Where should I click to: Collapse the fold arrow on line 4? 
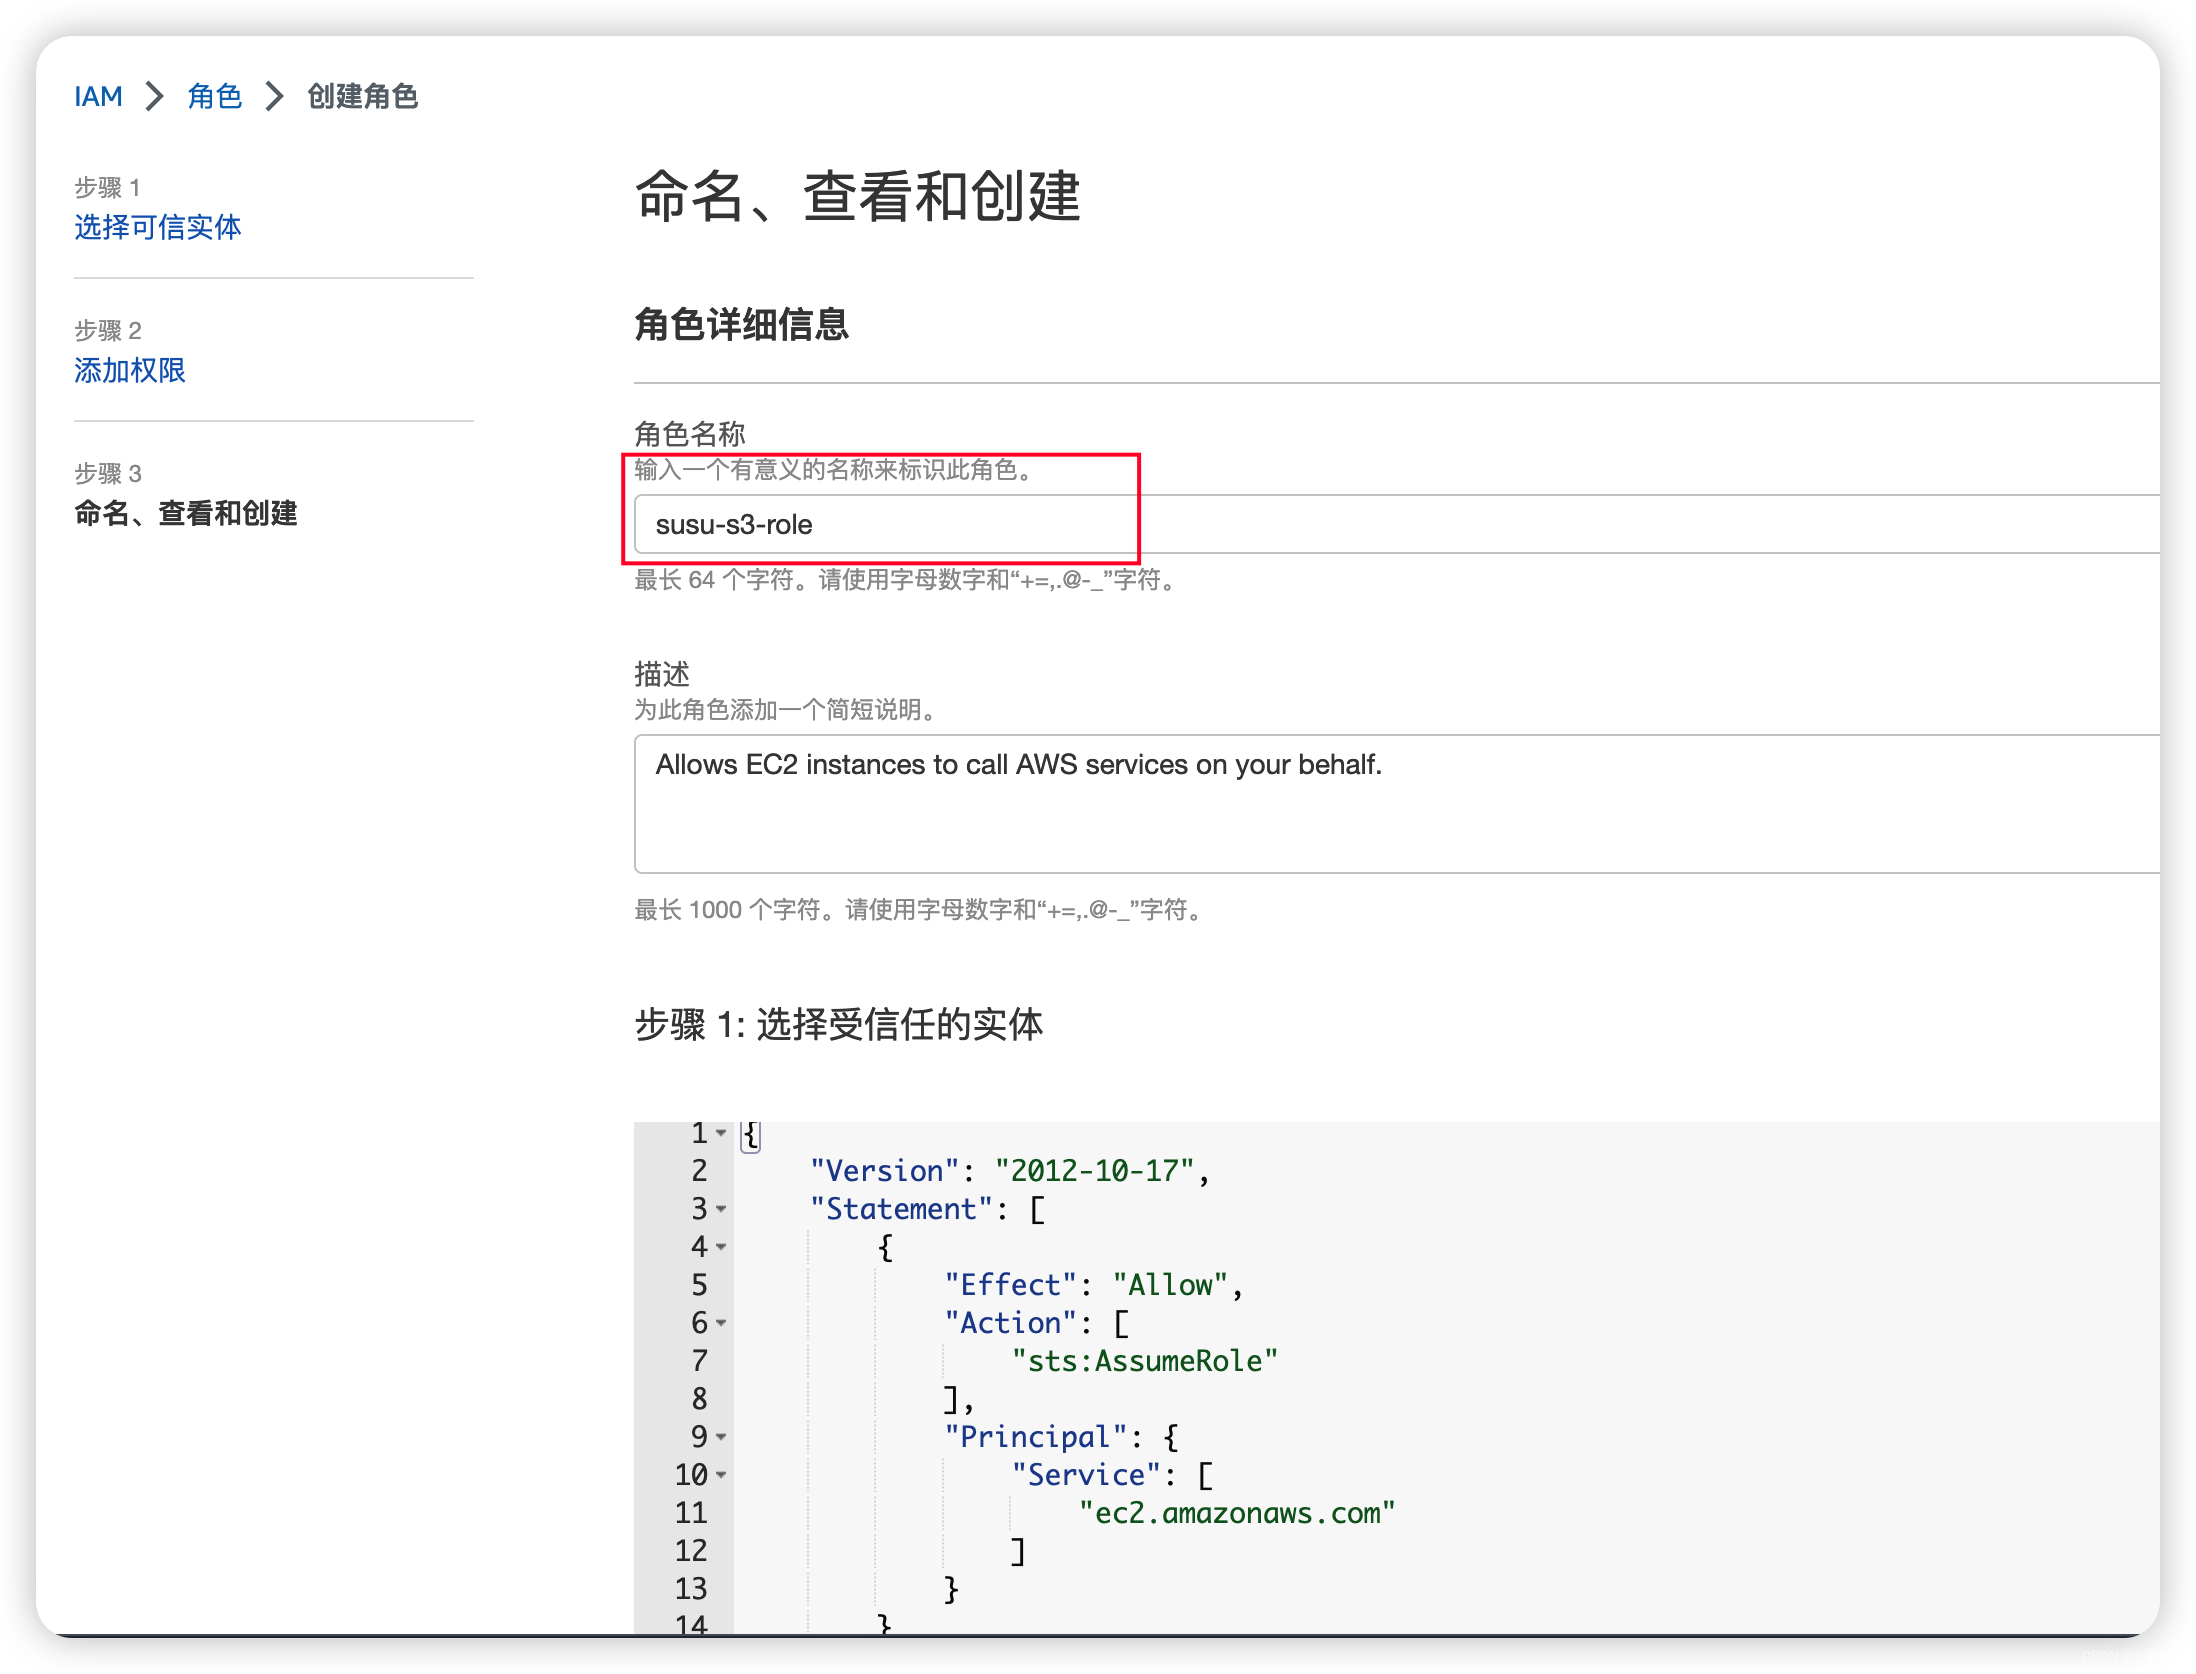(x=721, y=1247)
